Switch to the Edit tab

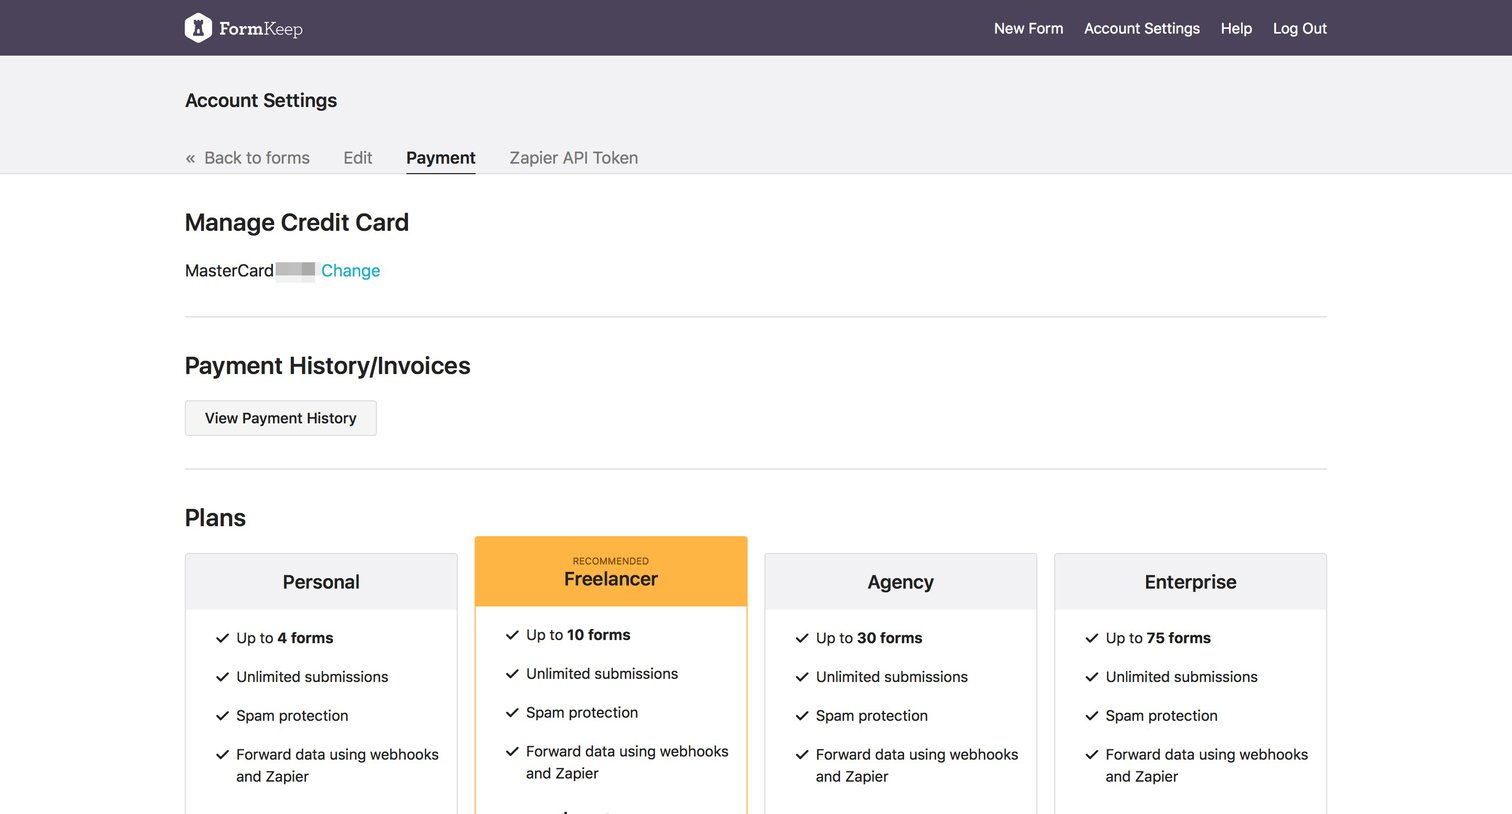tap(358, 158)
